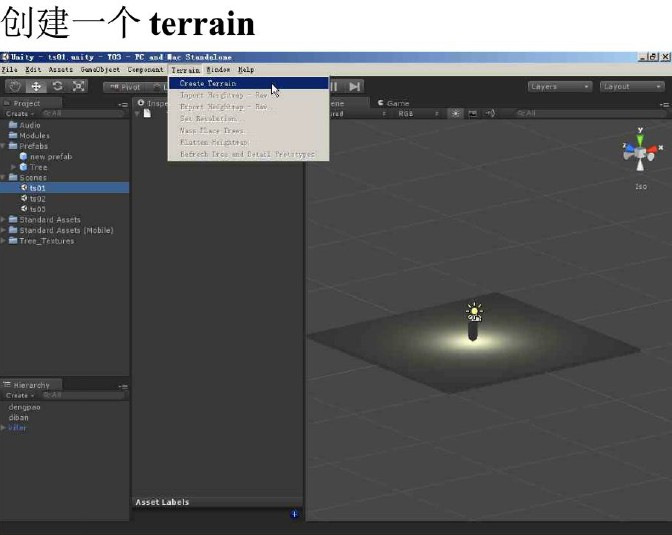Open the Layout dropdown
Viewport: 672px width, 535px height.
tap(632, 87)
